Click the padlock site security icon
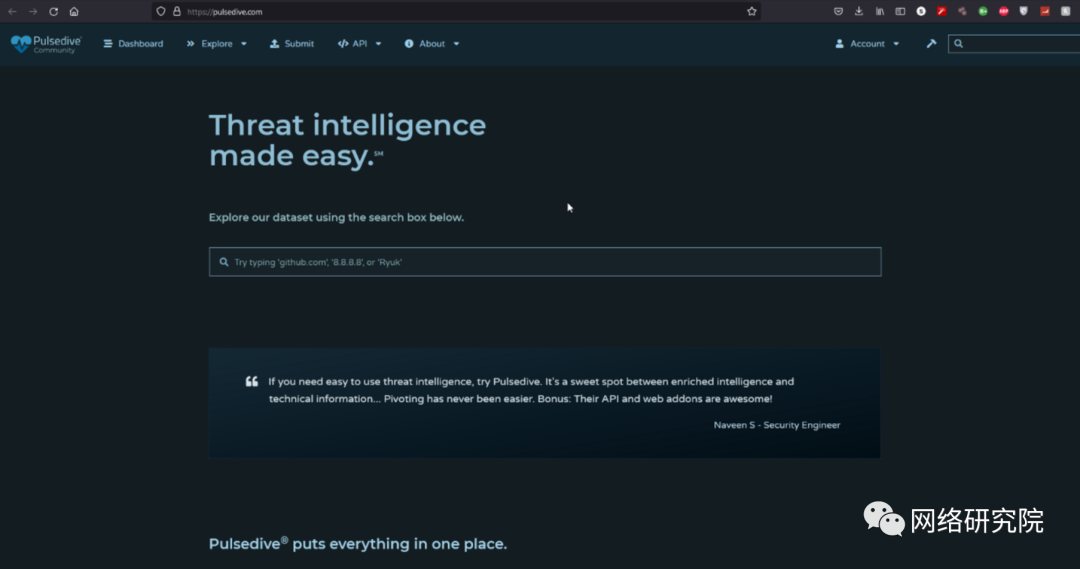 coord(177,12)
